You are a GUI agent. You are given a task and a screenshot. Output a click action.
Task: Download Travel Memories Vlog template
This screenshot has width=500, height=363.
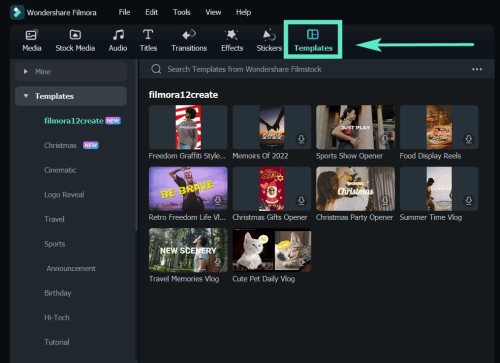(x=218, y=262)
